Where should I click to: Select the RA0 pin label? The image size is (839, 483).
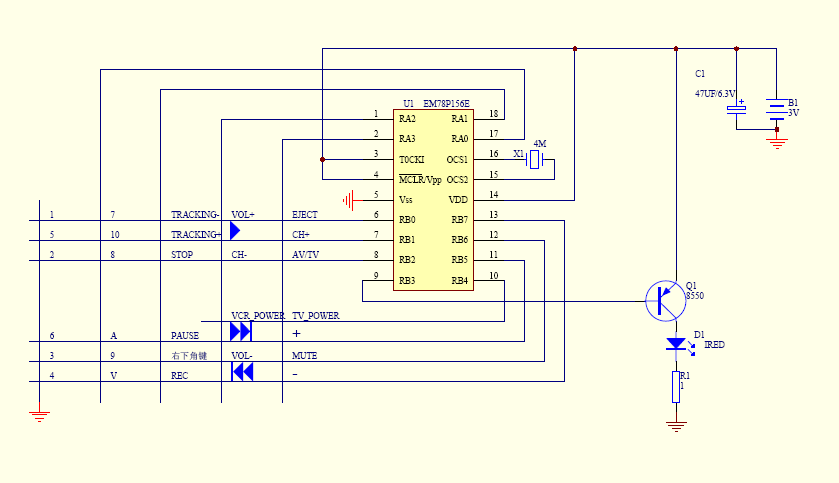coord(460,139)
